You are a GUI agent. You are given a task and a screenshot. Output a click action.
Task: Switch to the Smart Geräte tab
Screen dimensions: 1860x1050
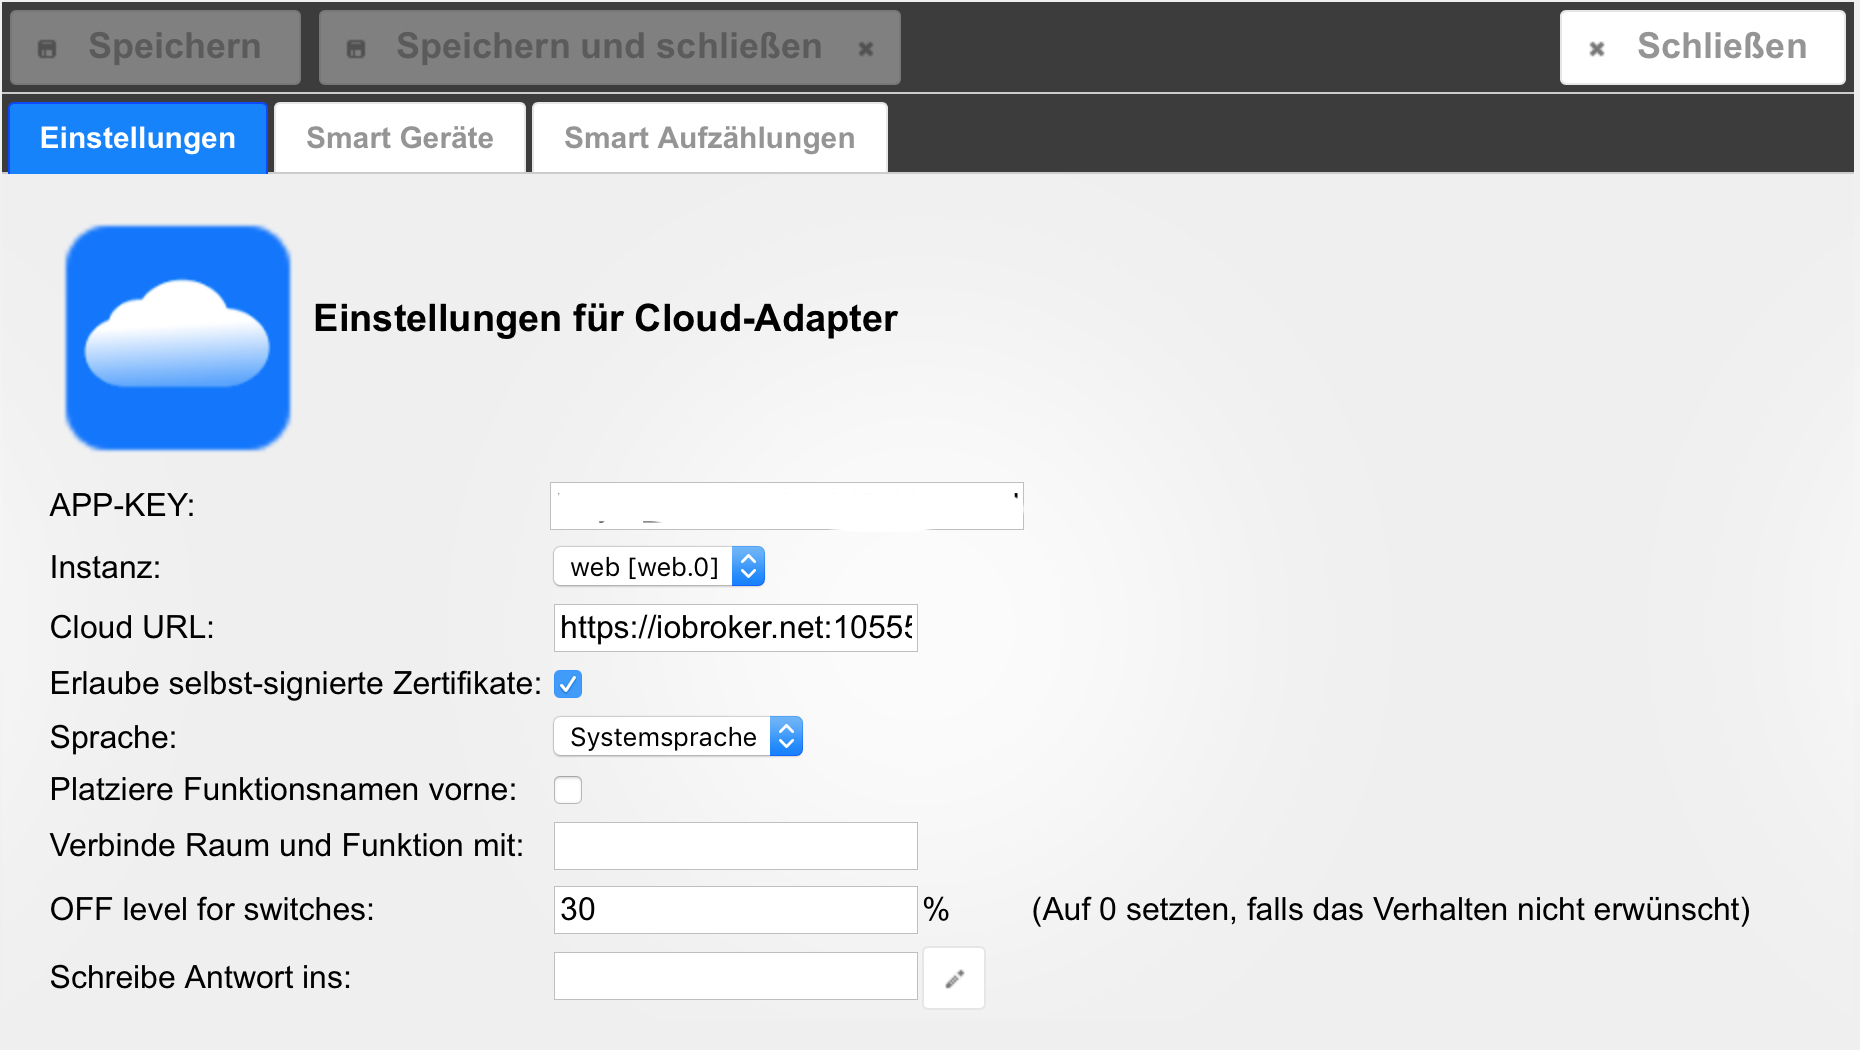coord(400,138)
